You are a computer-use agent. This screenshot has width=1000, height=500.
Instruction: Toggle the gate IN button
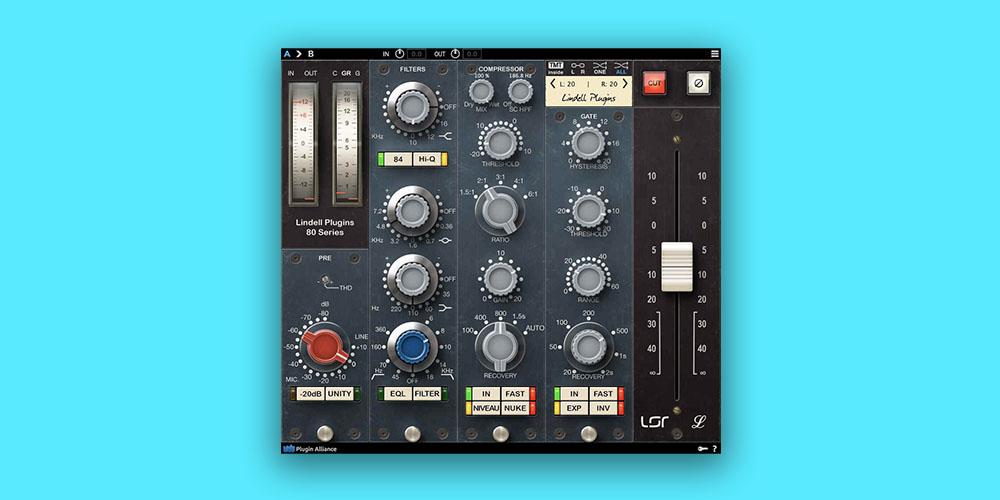[574, 393]
